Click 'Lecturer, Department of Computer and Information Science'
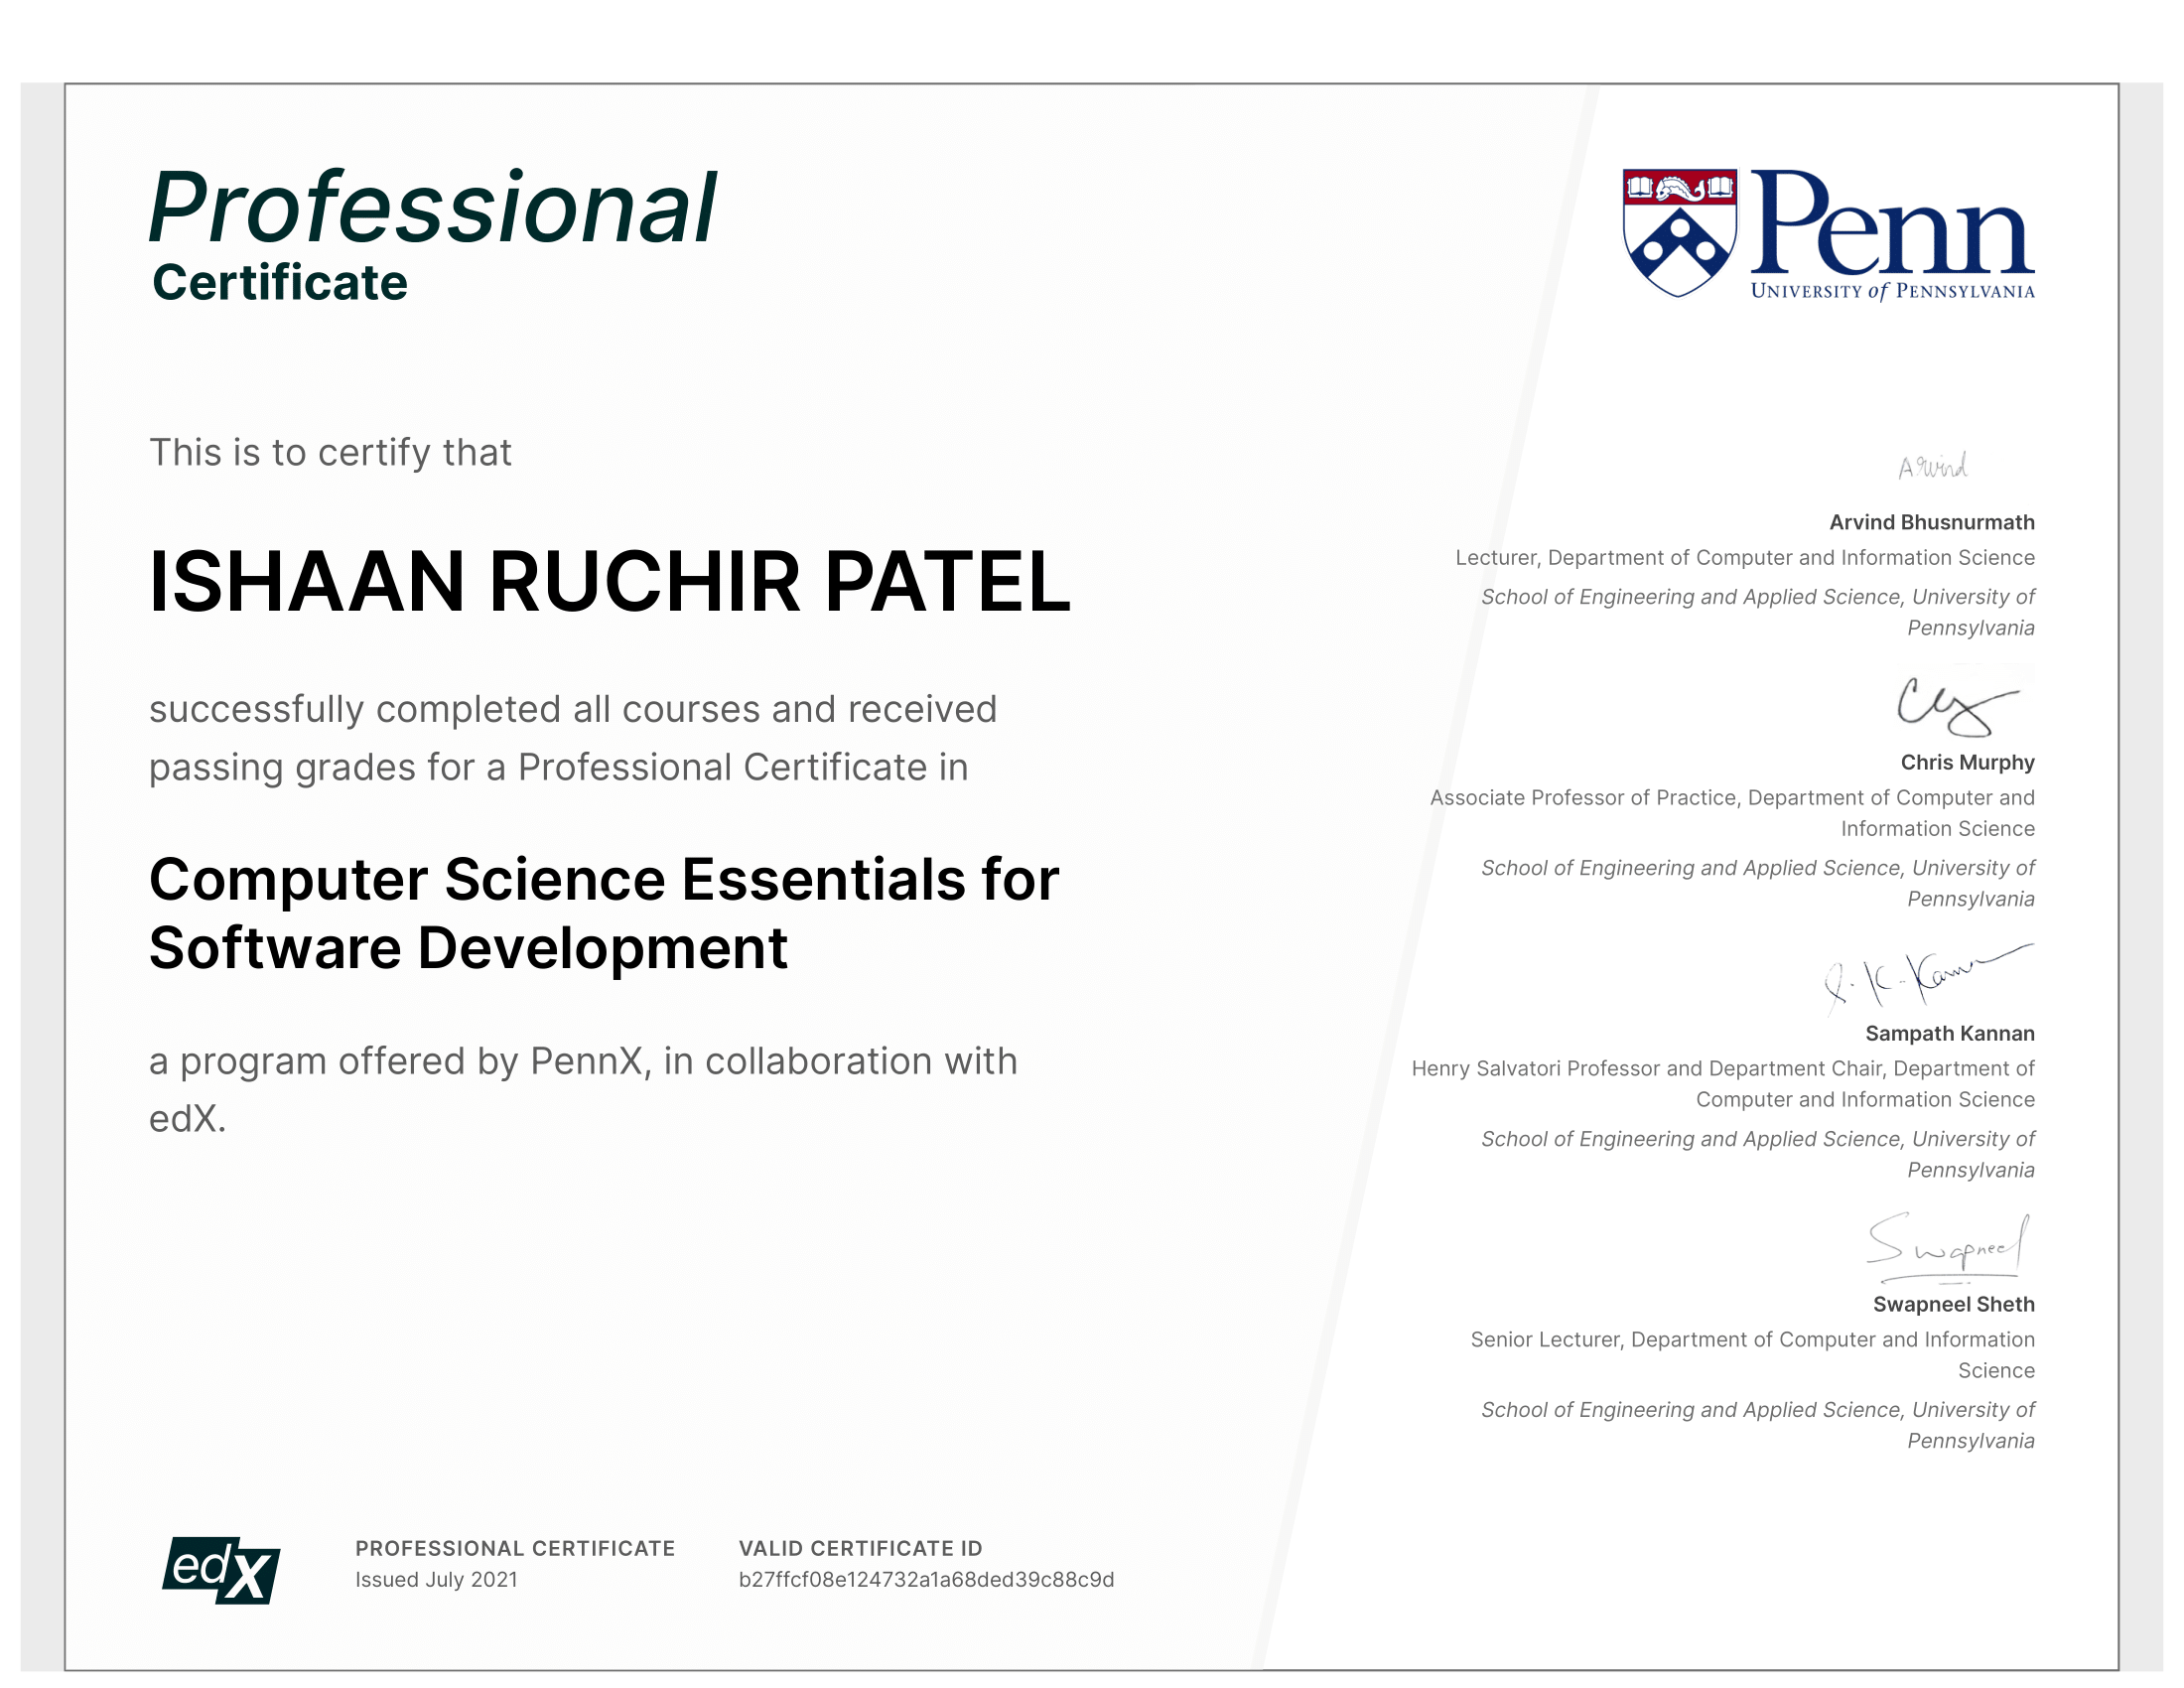 (1745, 558)
